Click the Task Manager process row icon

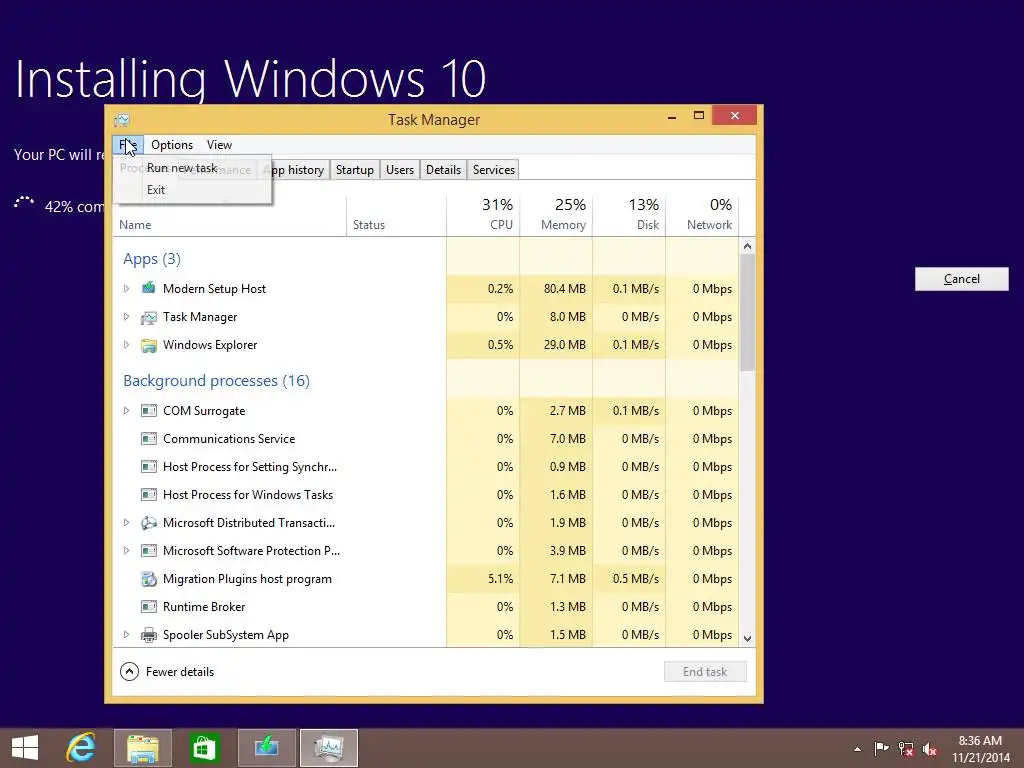pos(149,317)
